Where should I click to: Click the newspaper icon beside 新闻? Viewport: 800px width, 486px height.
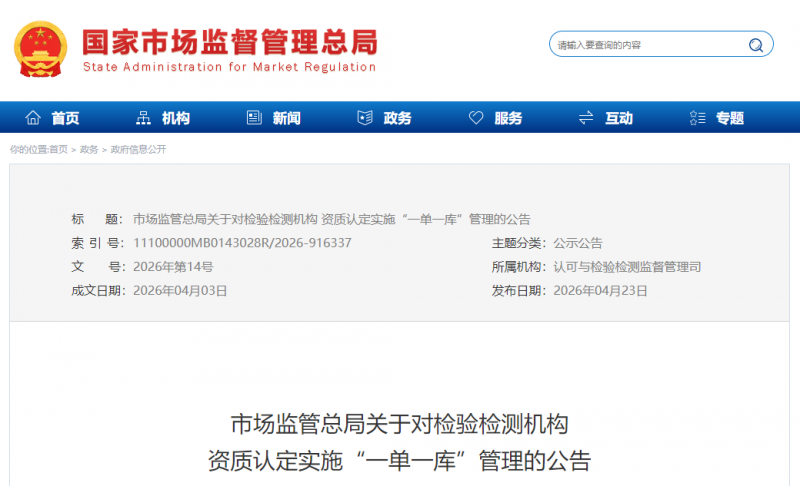254,118
